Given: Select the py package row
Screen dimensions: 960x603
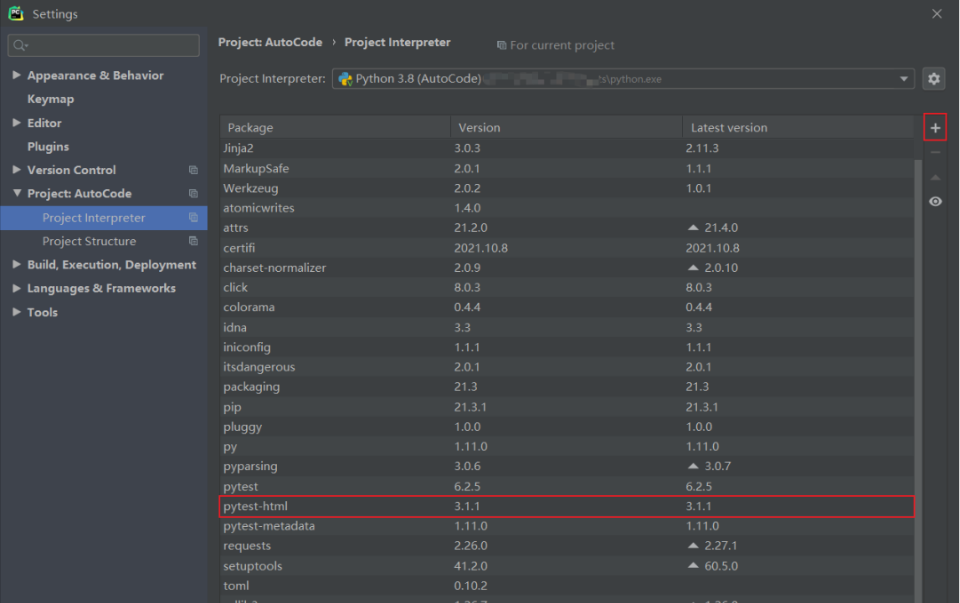Looking at the screenshot, I should [567, 446].
